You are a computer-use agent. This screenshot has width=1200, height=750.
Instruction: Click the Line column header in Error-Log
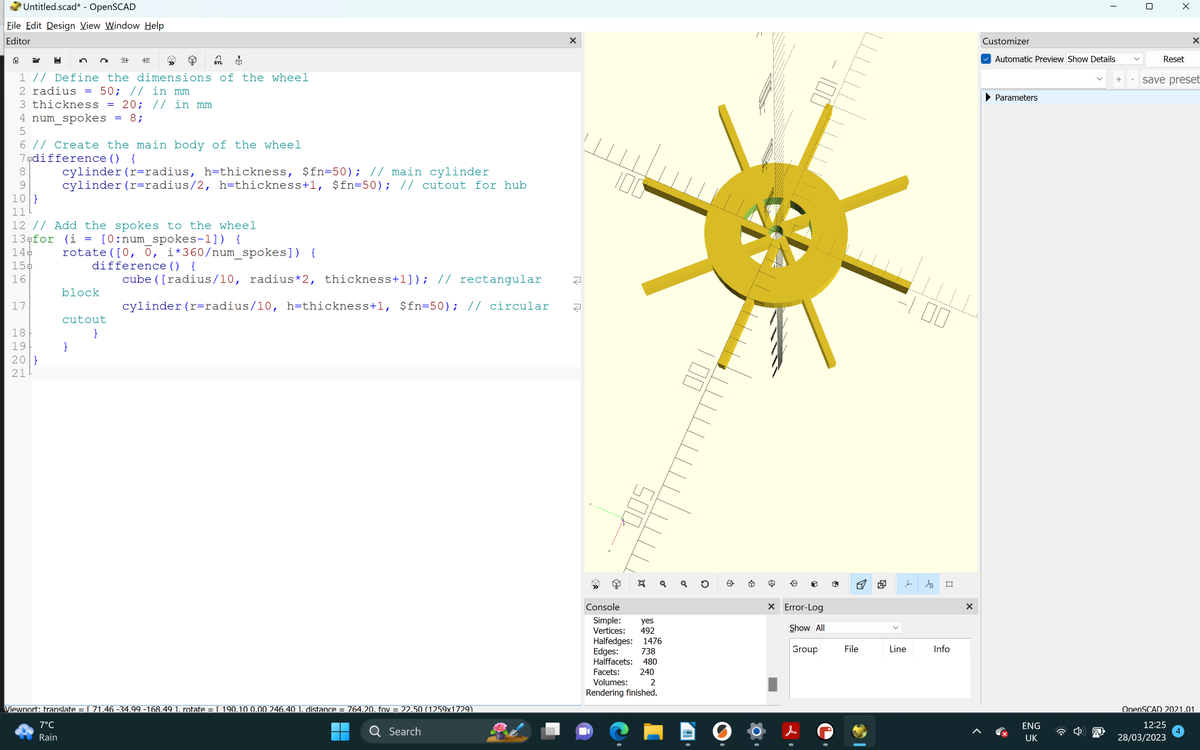pos(898,649)
